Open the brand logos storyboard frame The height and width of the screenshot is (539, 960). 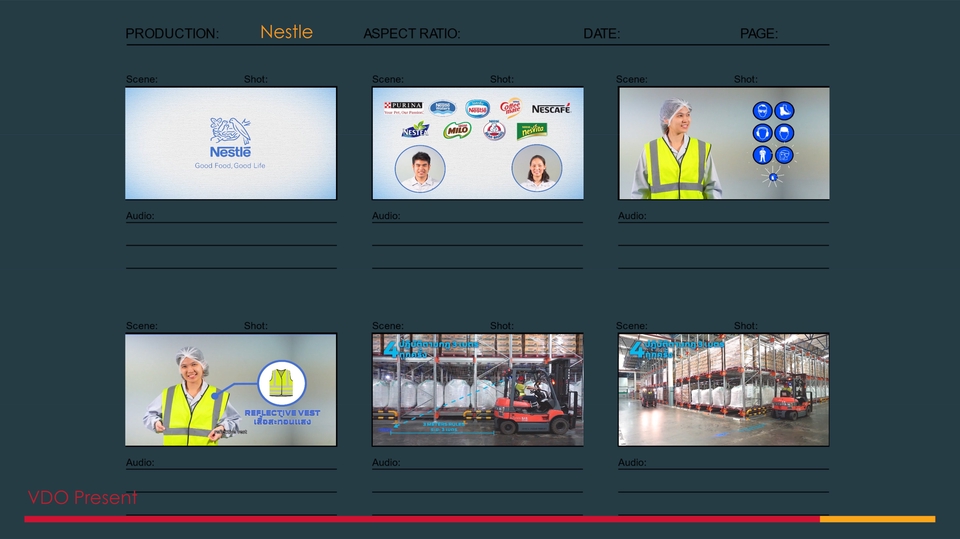coord(478,143)
